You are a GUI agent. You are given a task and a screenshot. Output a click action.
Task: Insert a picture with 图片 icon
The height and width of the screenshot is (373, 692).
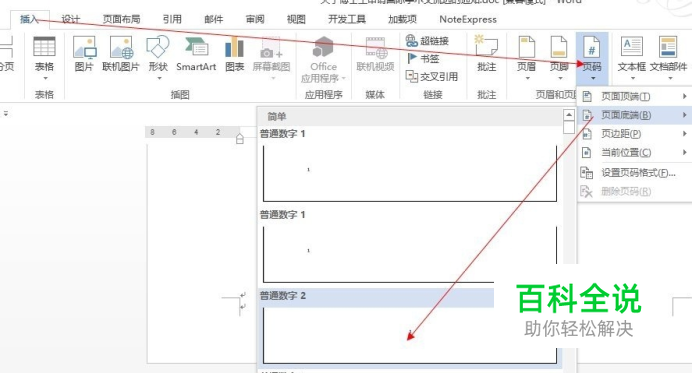click(85, 48)
